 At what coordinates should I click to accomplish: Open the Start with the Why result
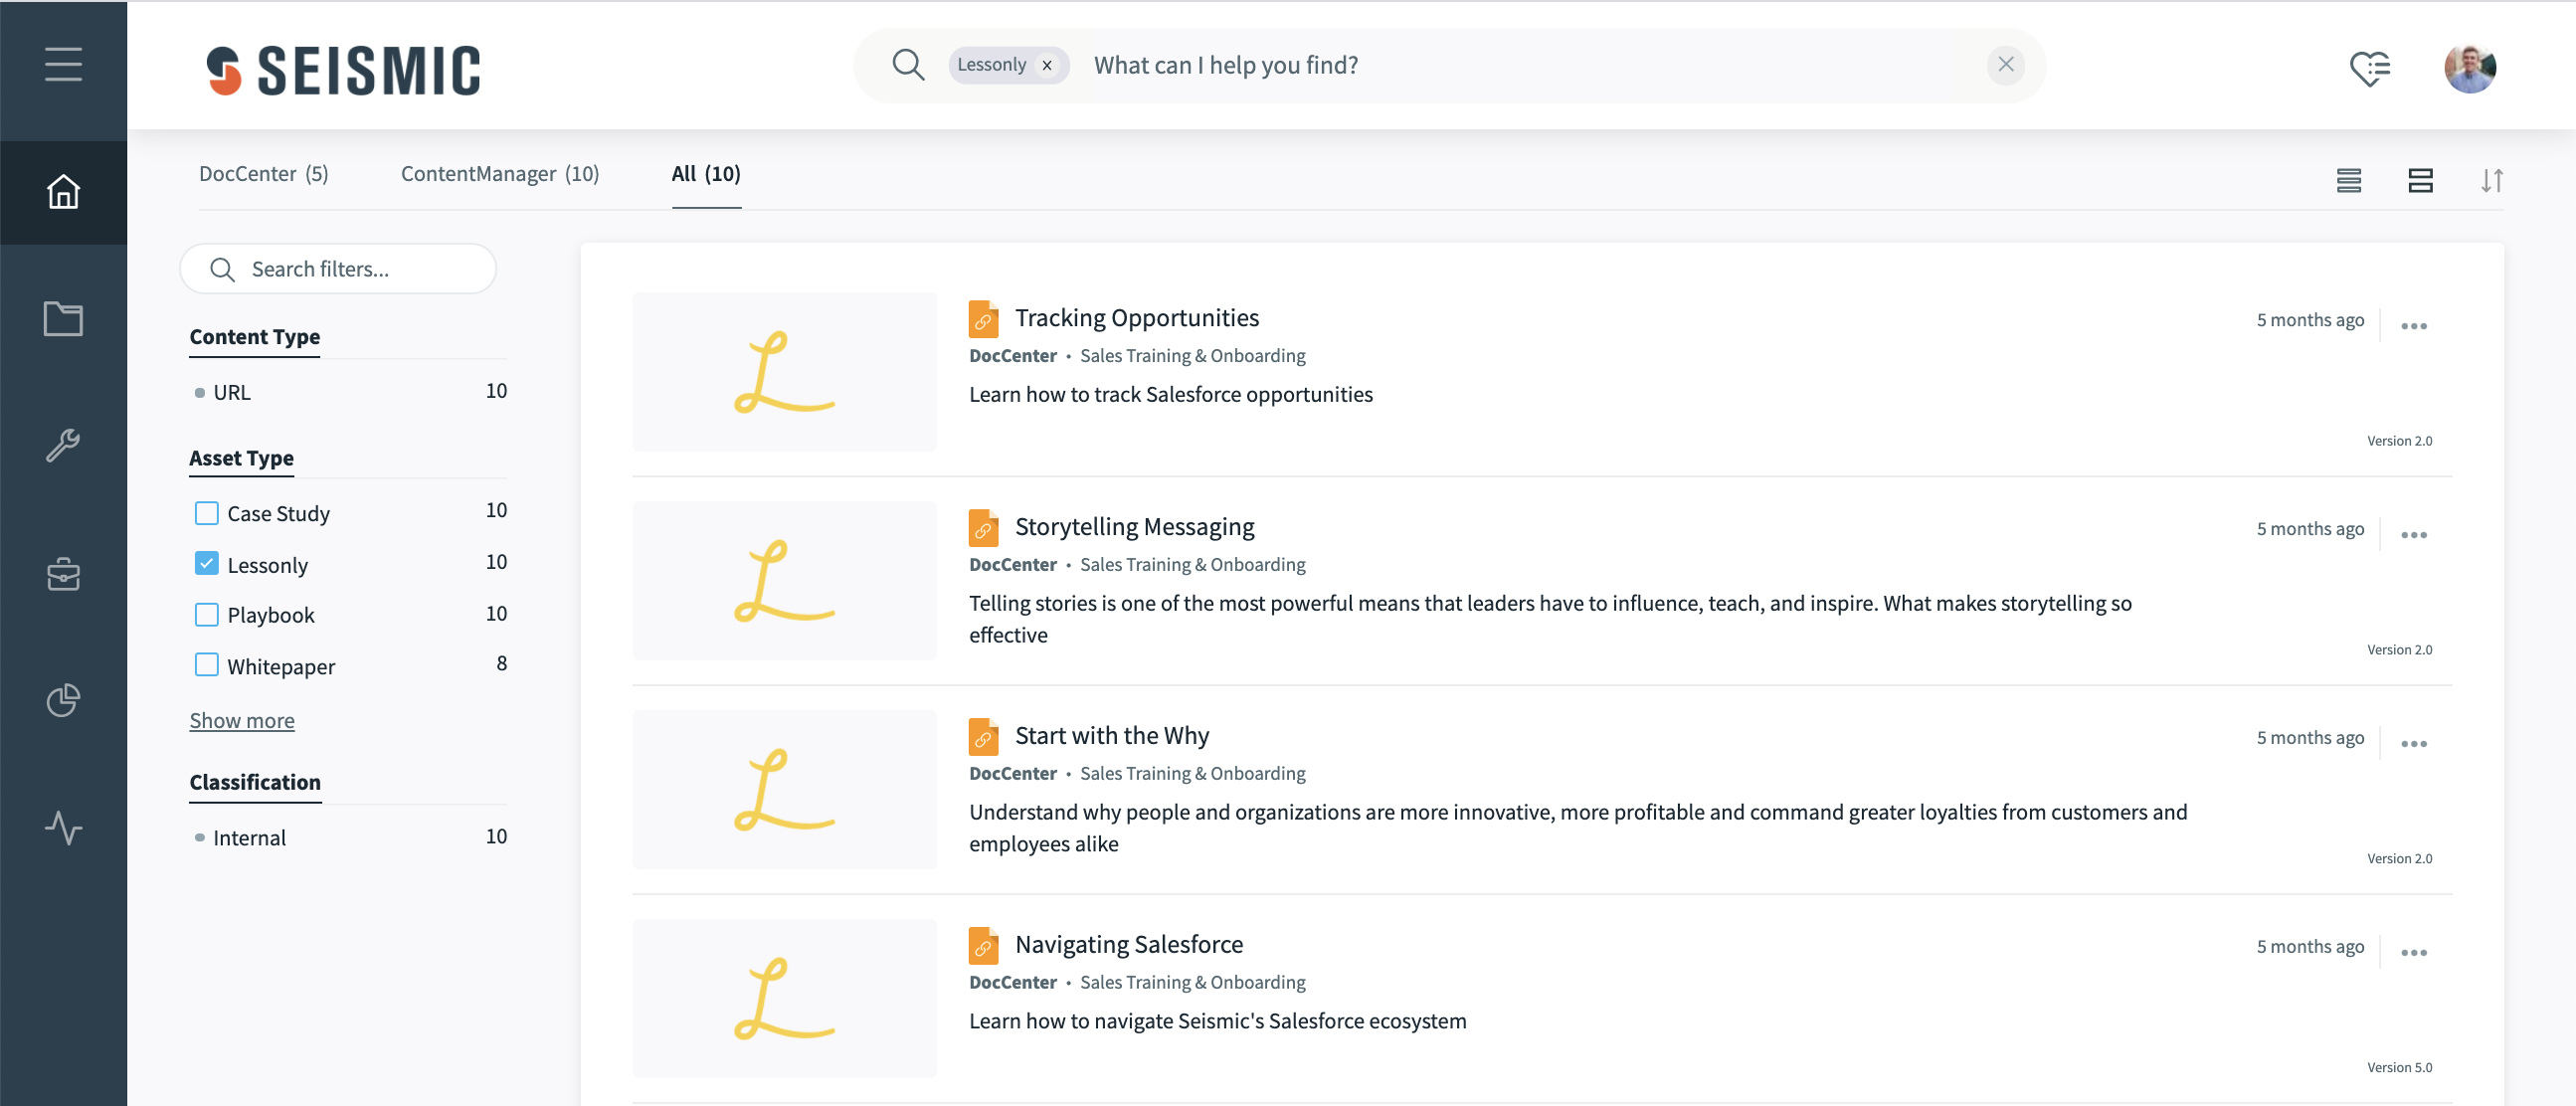tap(1112, 736)
